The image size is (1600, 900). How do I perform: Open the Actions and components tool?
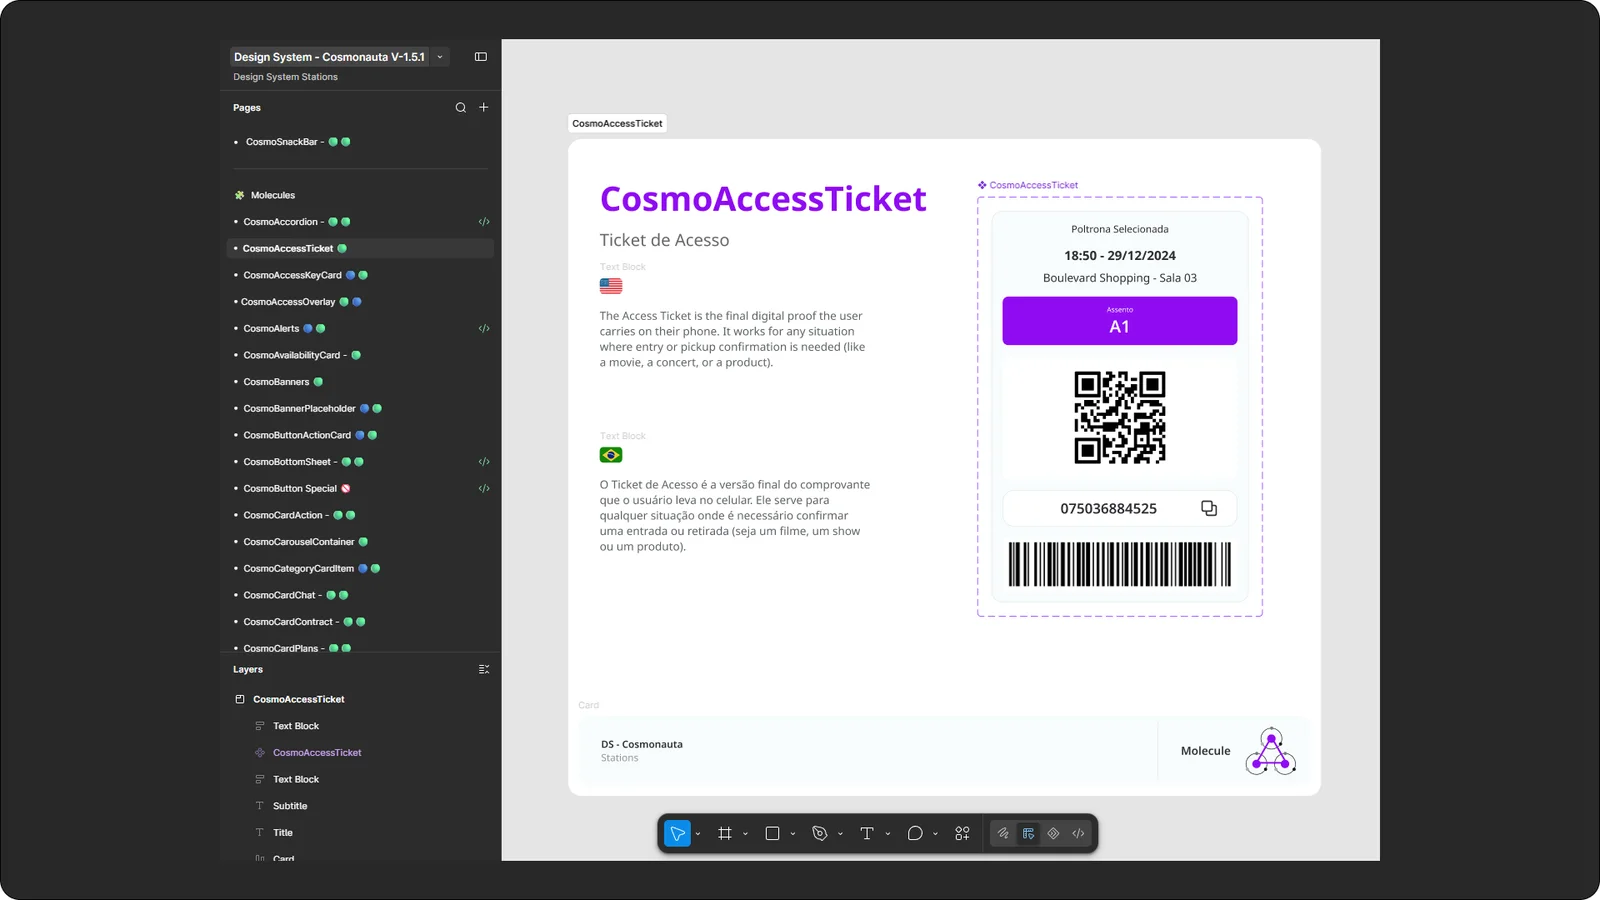(x=962, y=833)
